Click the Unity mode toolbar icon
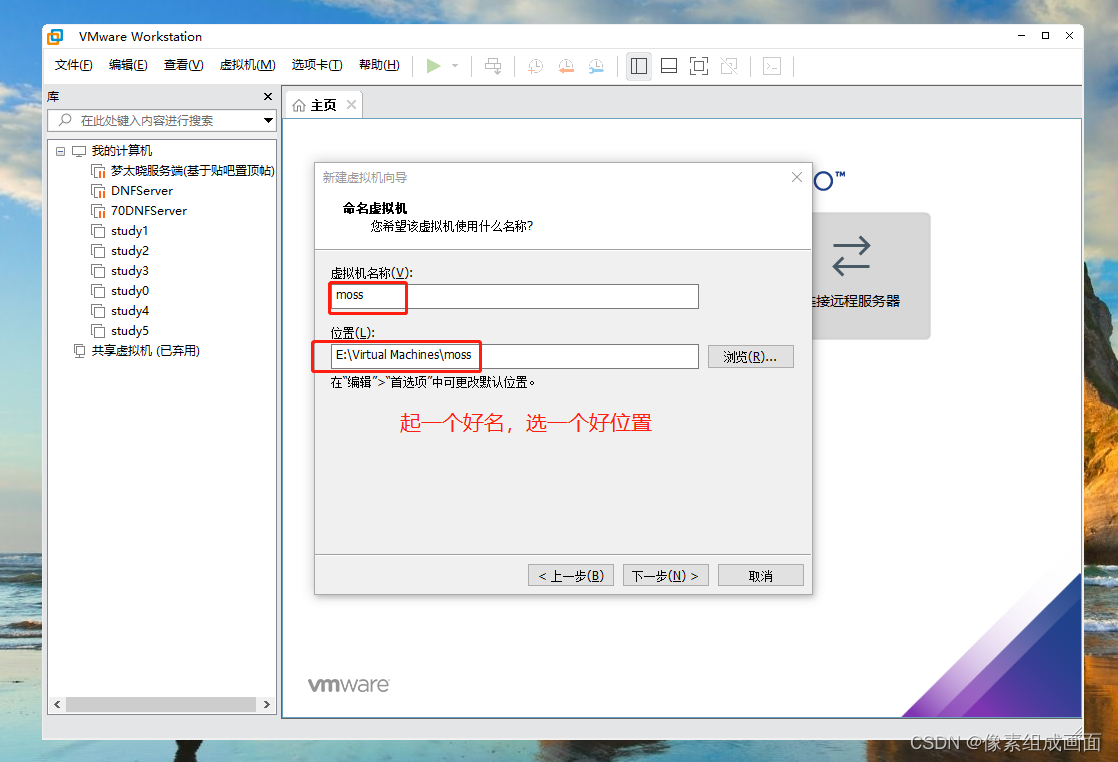This screenshot has width=1118, height=762. 729,66
